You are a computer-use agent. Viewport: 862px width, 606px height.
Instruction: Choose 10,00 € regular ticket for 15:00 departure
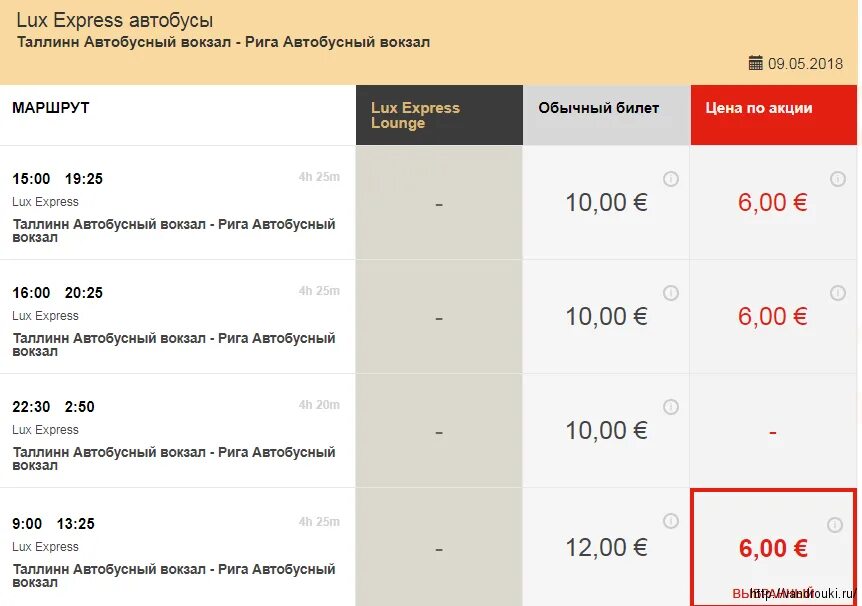[x=607, y=202]
